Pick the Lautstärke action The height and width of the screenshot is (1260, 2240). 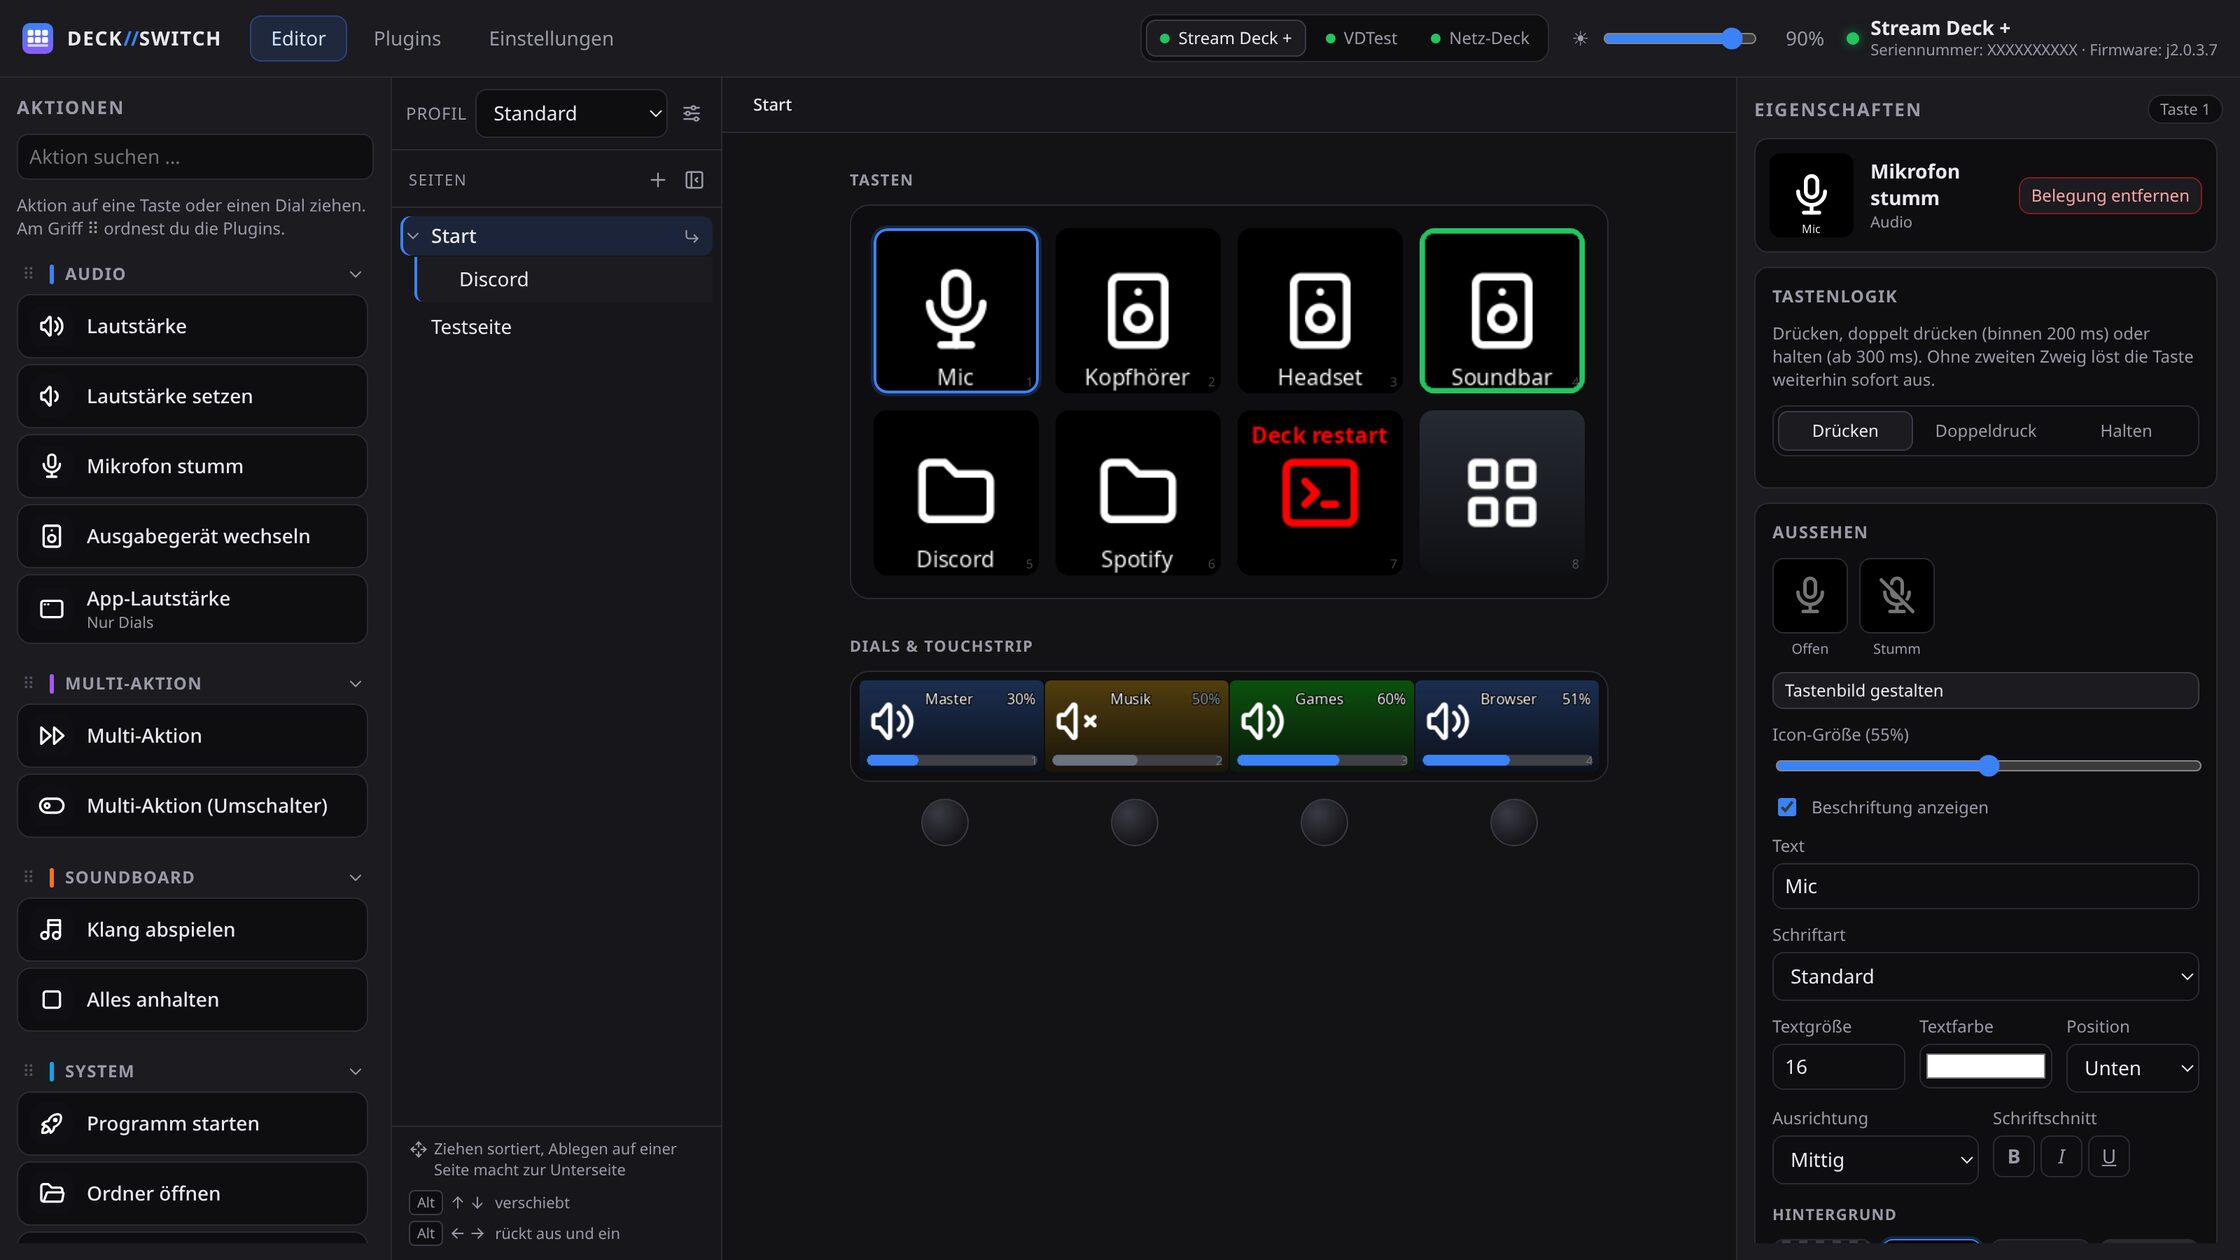(x=192, y=326)
